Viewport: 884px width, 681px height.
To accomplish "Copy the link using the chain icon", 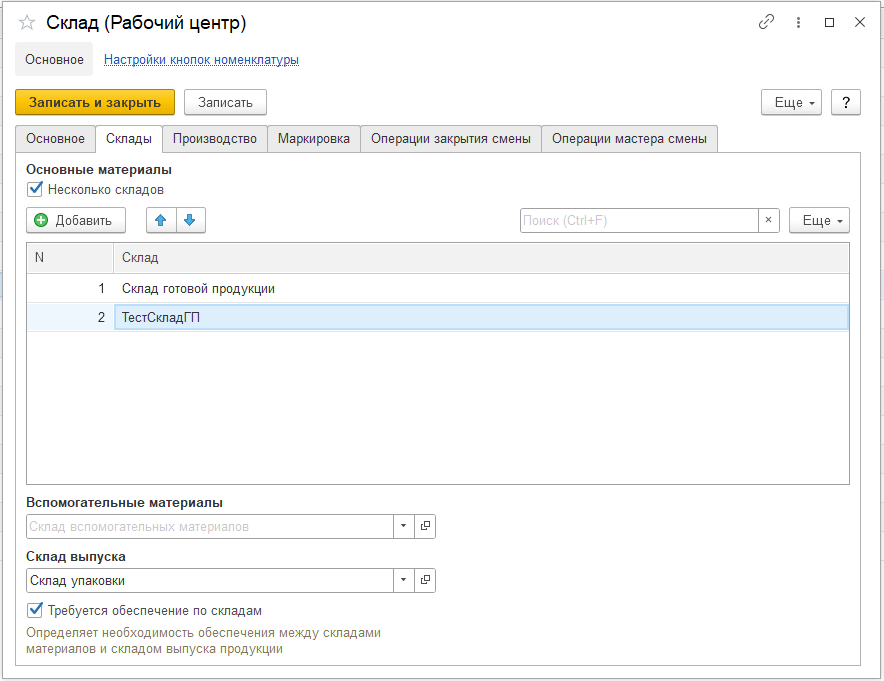I will point(766,22).
